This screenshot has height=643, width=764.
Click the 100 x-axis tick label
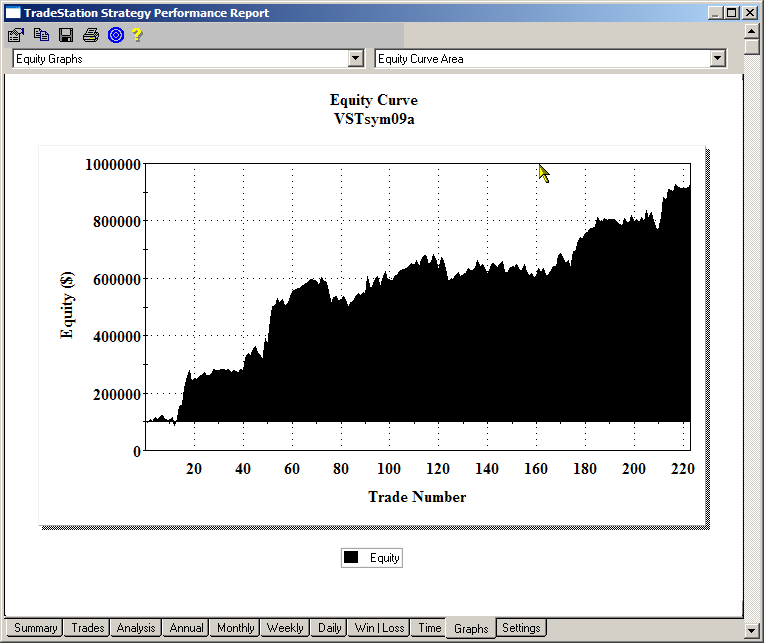[389, 469]
